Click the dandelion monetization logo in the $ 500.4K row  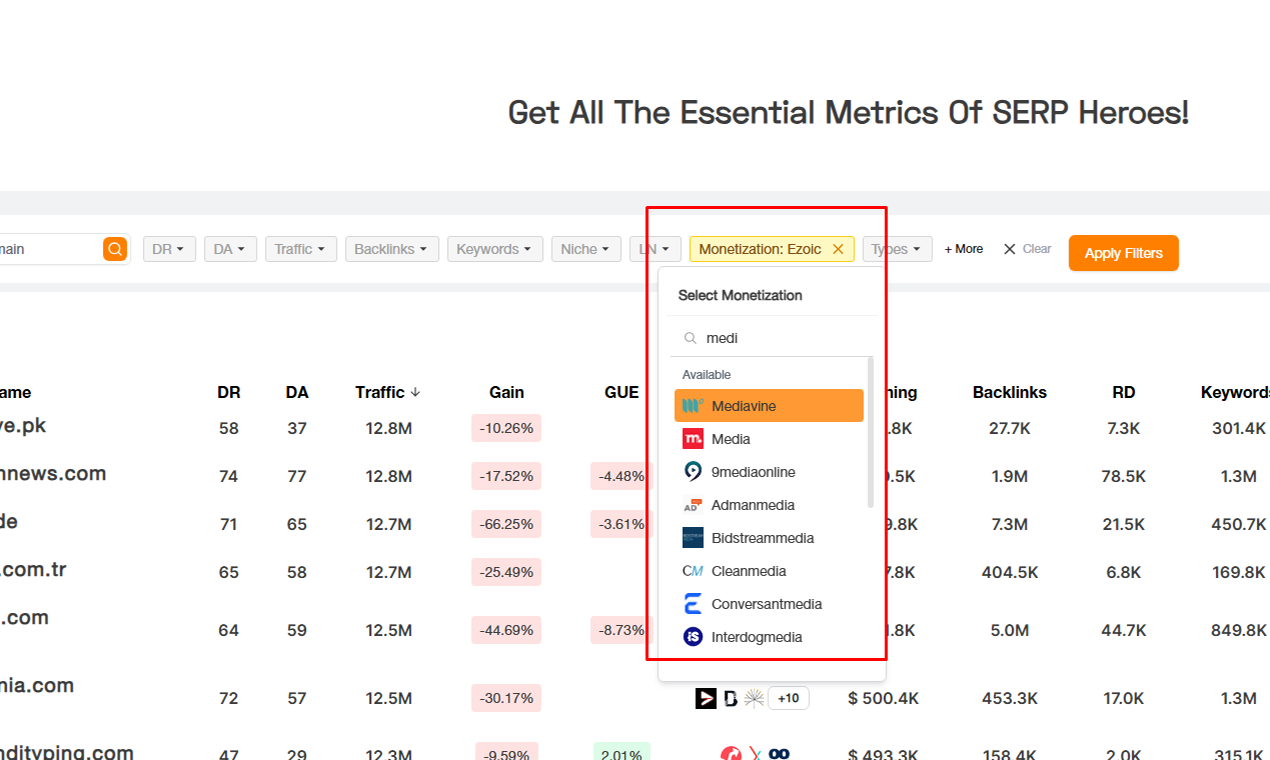[x=754, y=698]
